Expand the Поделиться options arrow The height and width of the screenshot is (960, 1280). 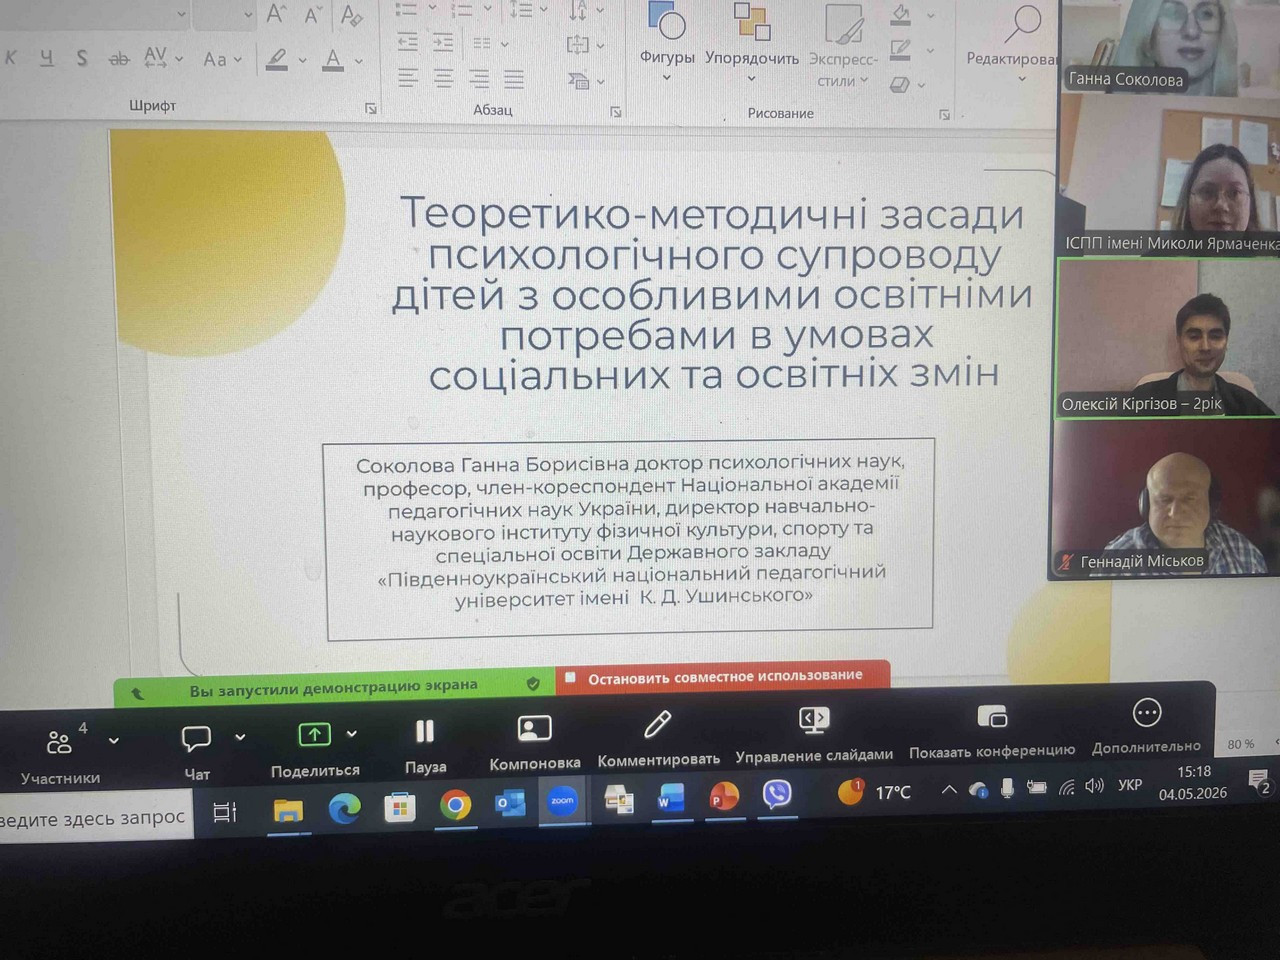pos(352,734)
